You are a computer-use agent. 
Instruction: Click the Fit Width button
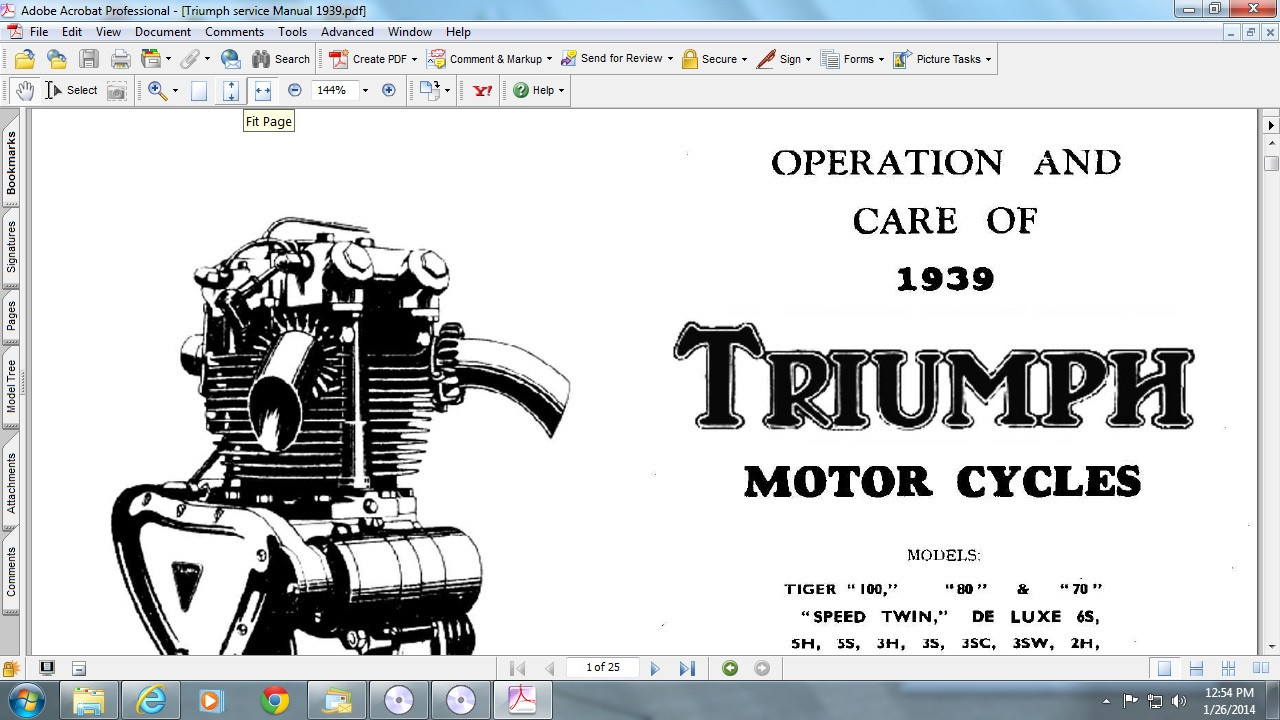(263, 90)
